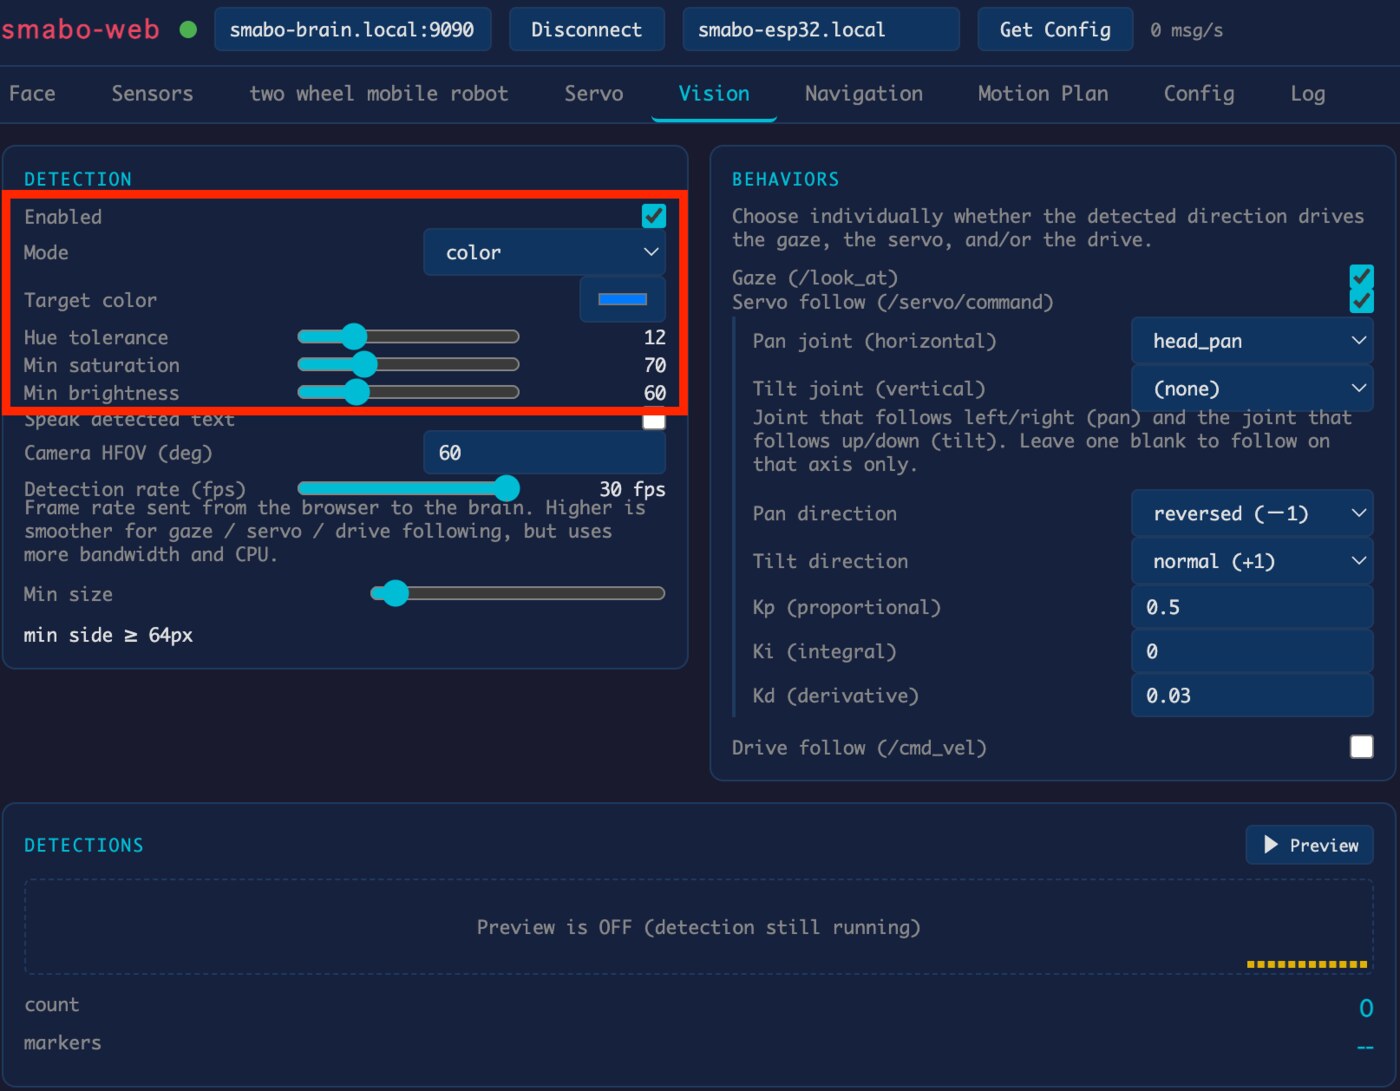Click the Kp (proportional) input field
This screenshot has width=1400, height=1091.
tap(1252, 607)
